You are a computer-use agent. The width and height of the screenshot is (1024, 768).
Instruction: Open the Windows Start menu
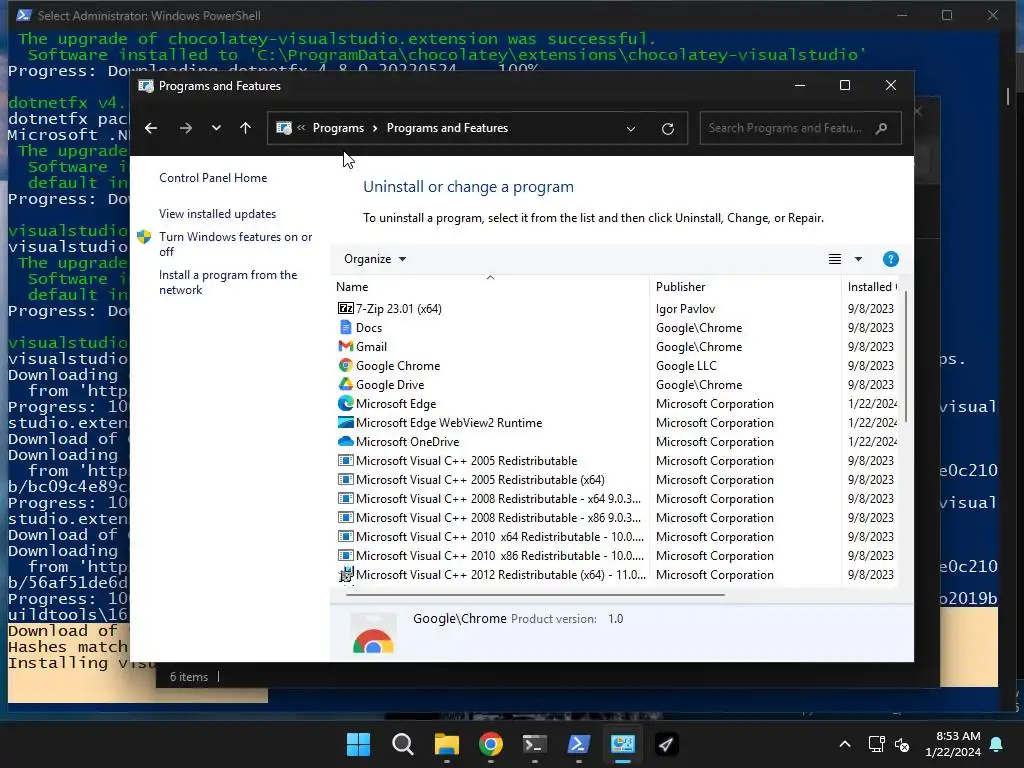pos(358,744)
